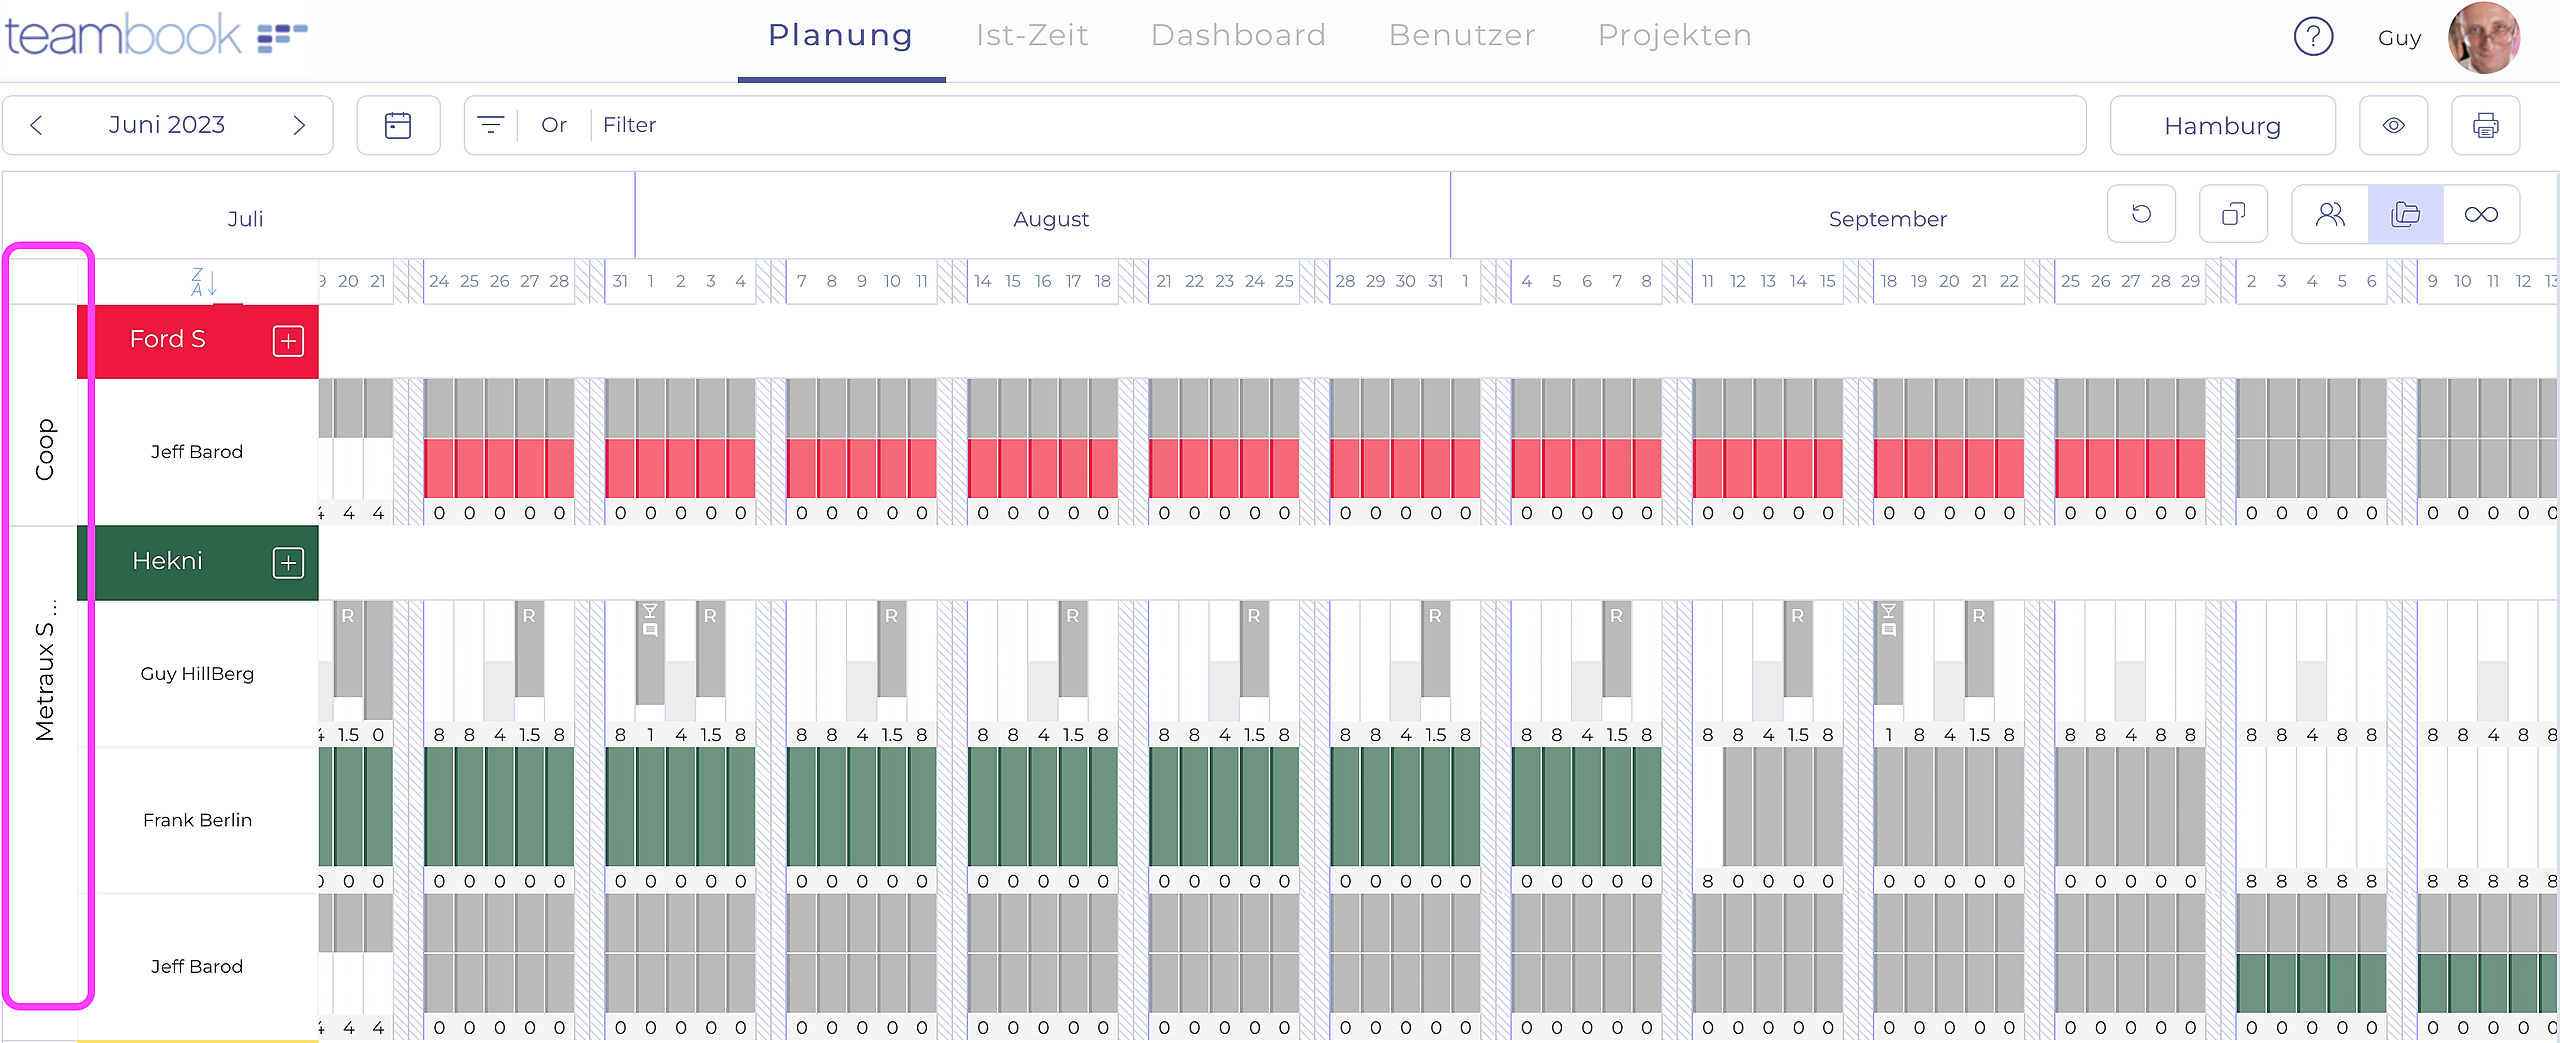Switch to the Ist-Zeit tab
The height and width of the screenshot is (1043, 2560).
pyautogui.click(x=1032, y=36)
